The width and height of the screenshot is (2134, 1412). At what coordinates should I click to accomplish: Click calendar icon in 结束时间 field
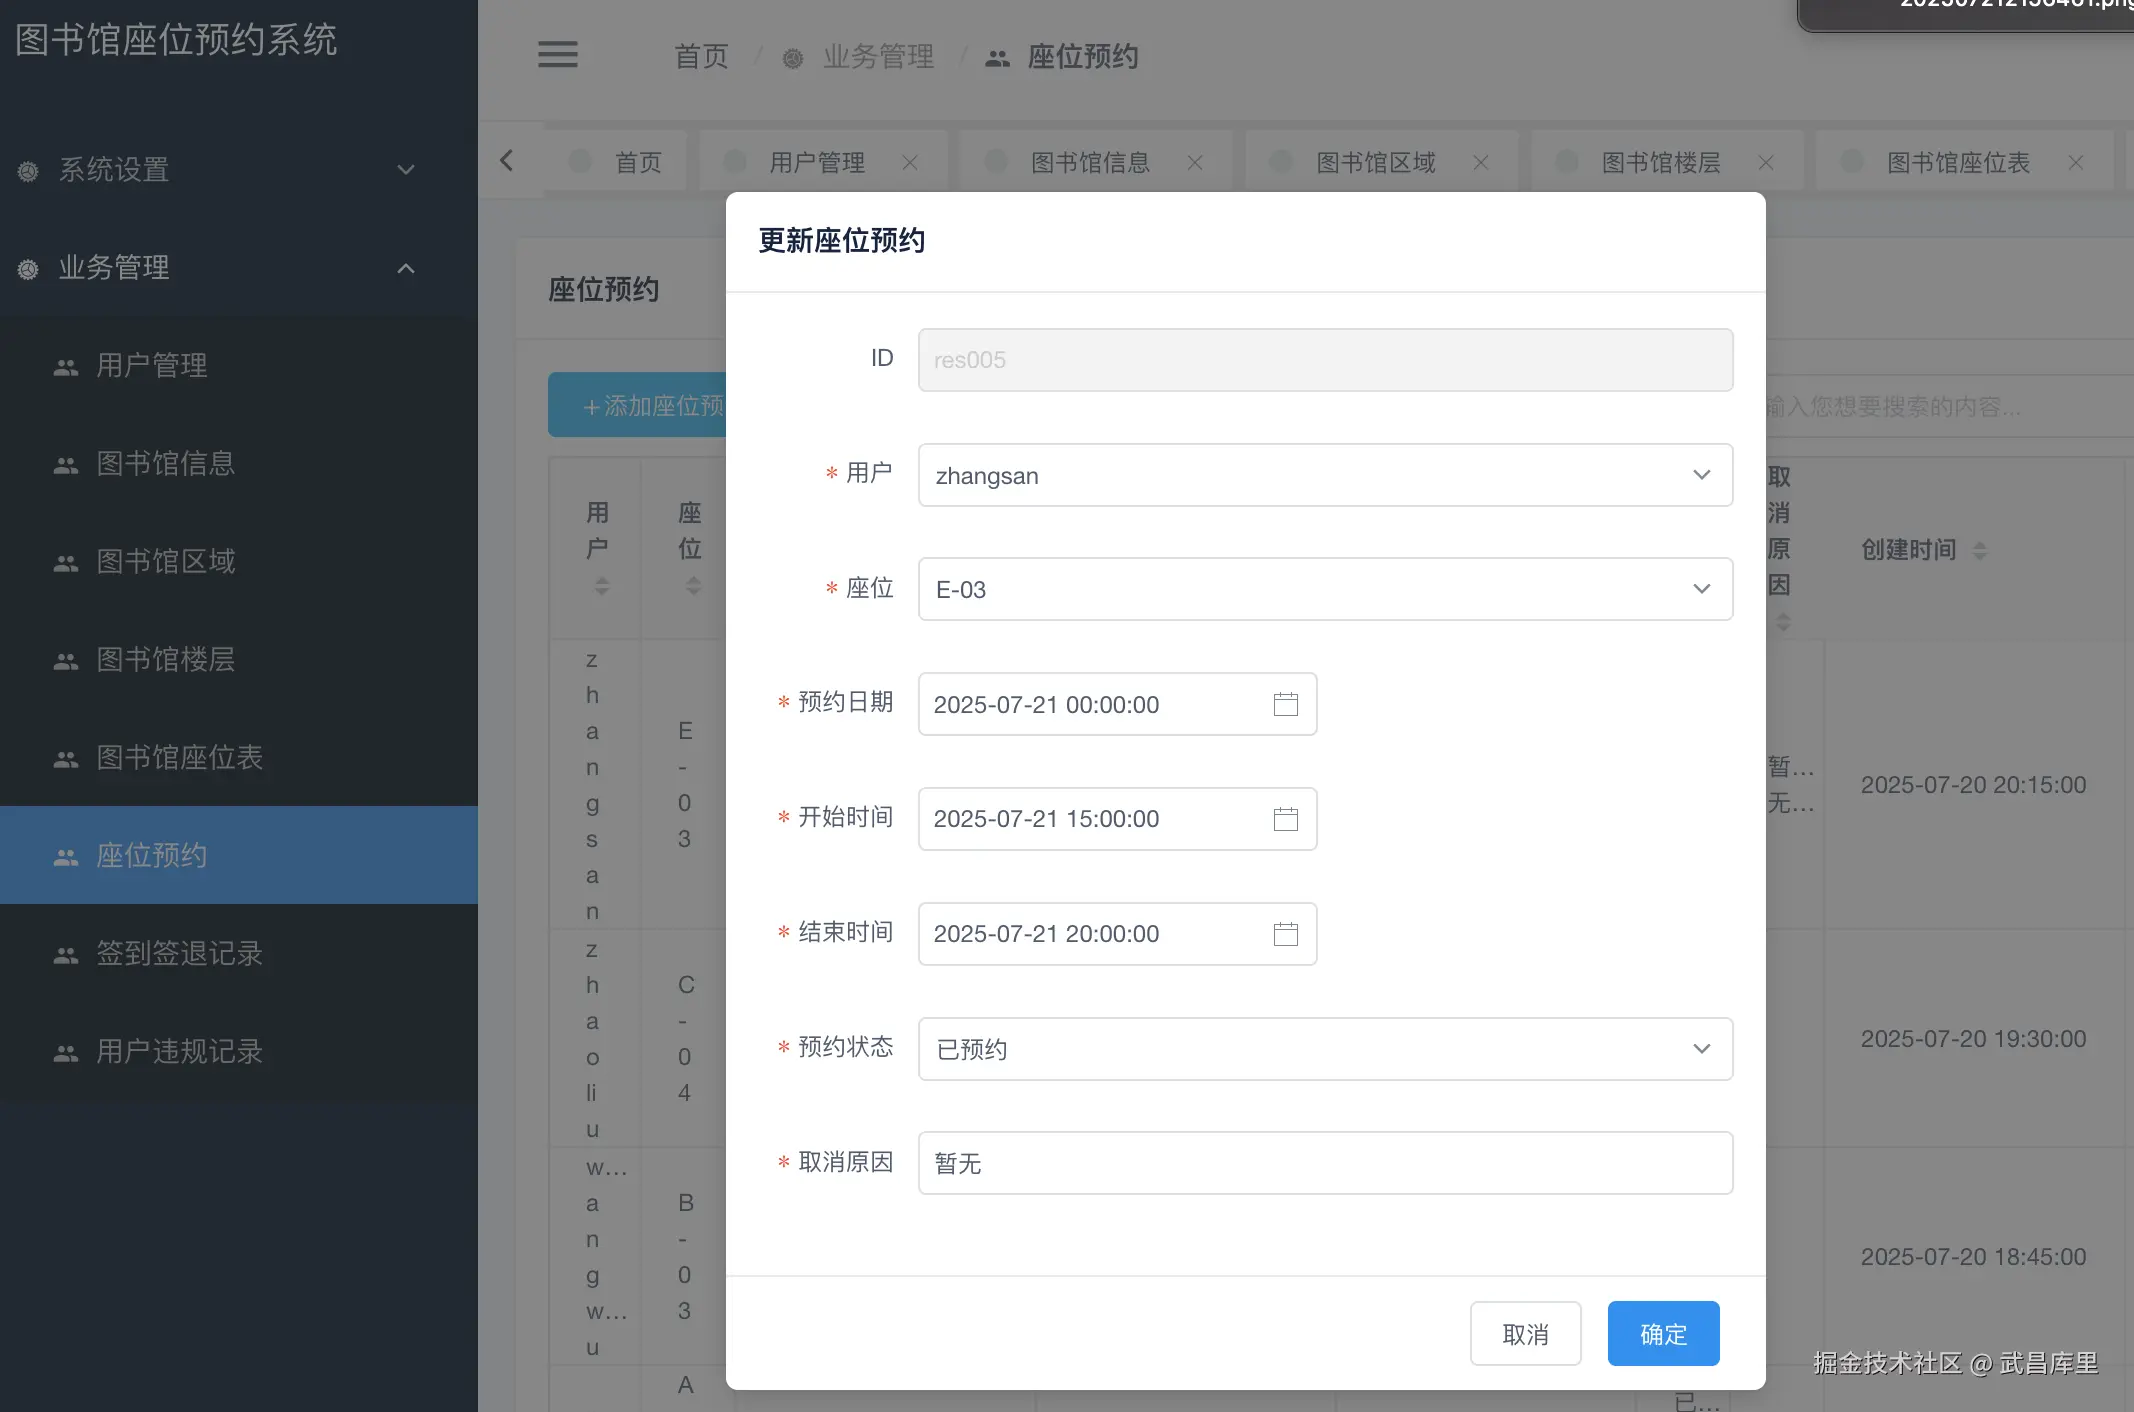[x=1285, y=934]
